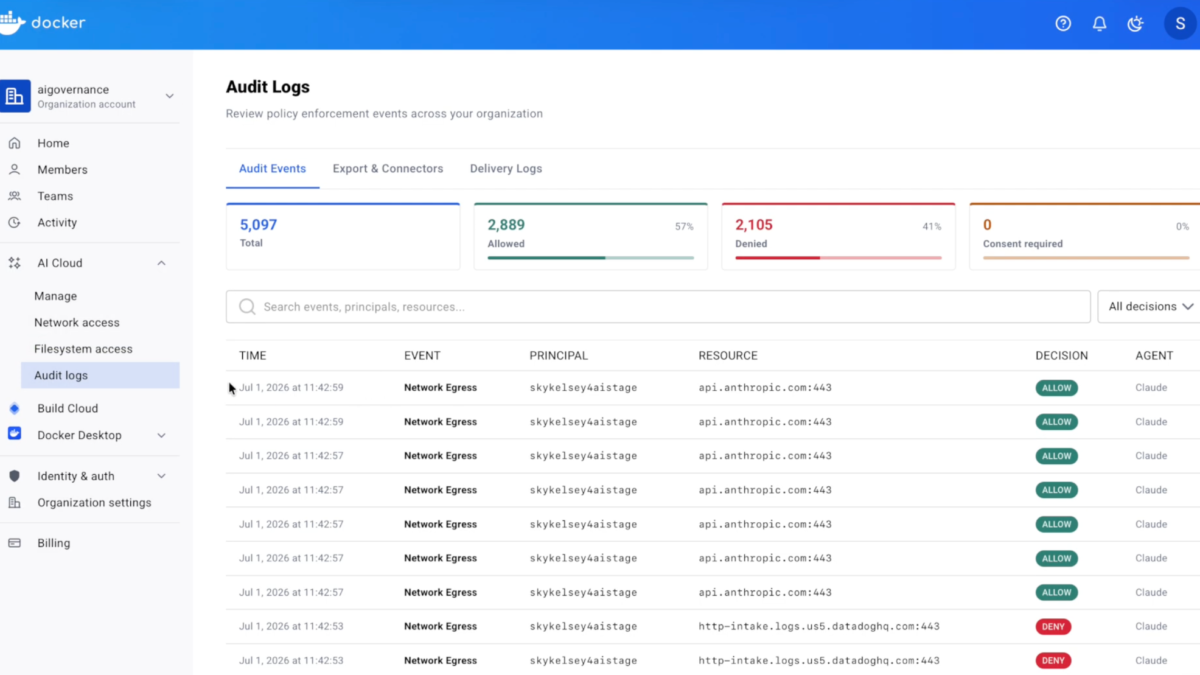Open Network access in sidebar

click(x=77, y=323)
